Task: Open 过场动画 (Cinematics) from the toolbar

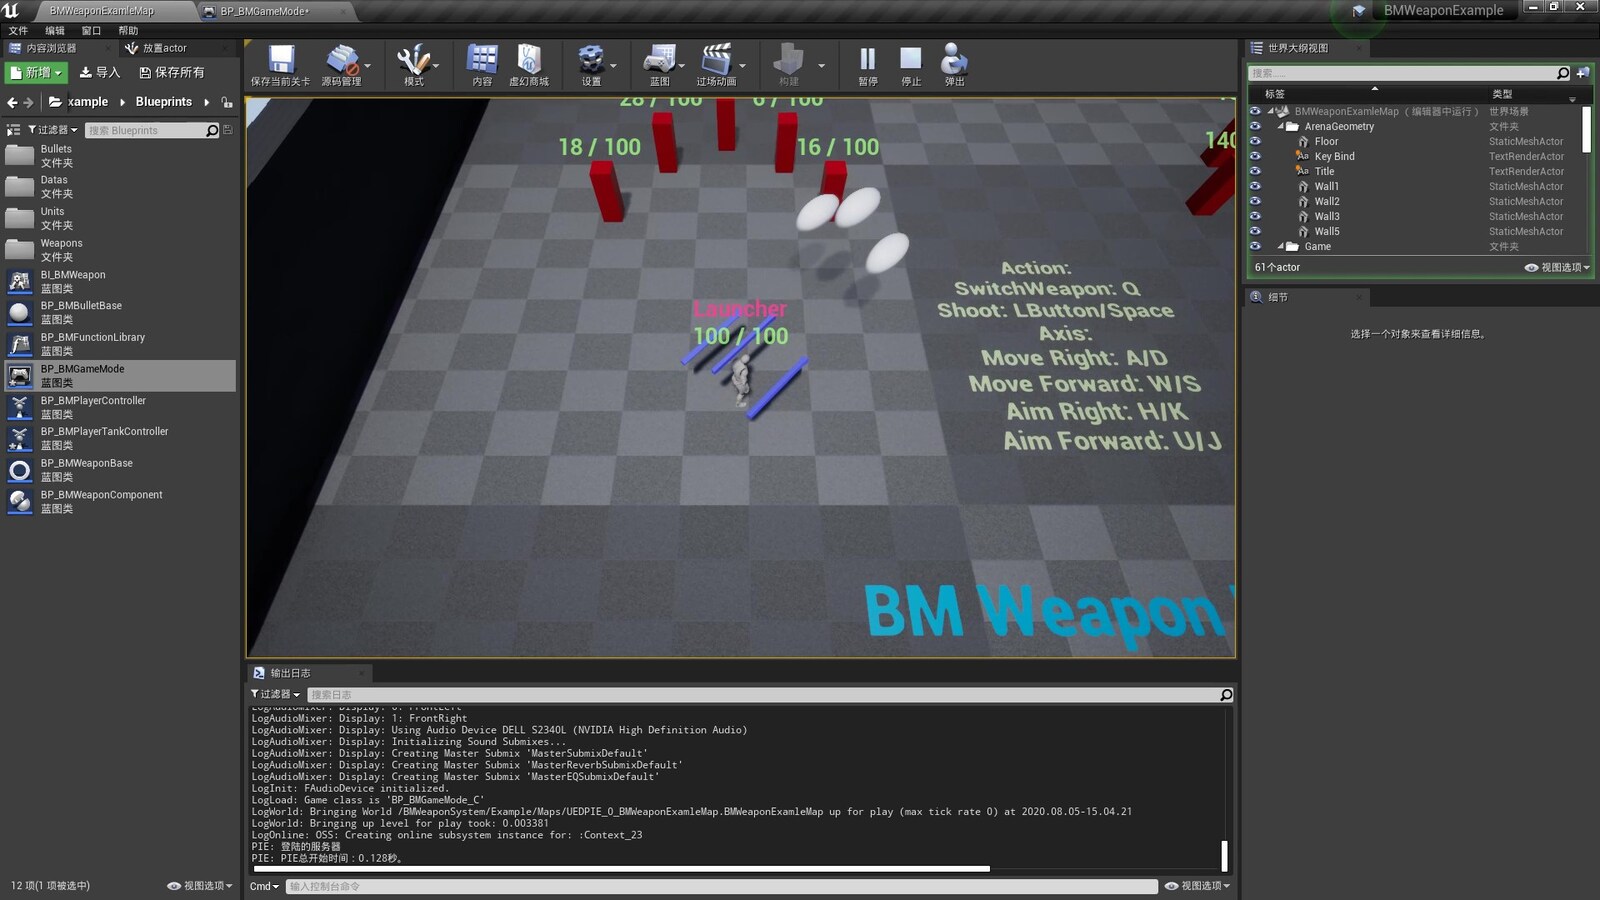Action: coord(719,63)
